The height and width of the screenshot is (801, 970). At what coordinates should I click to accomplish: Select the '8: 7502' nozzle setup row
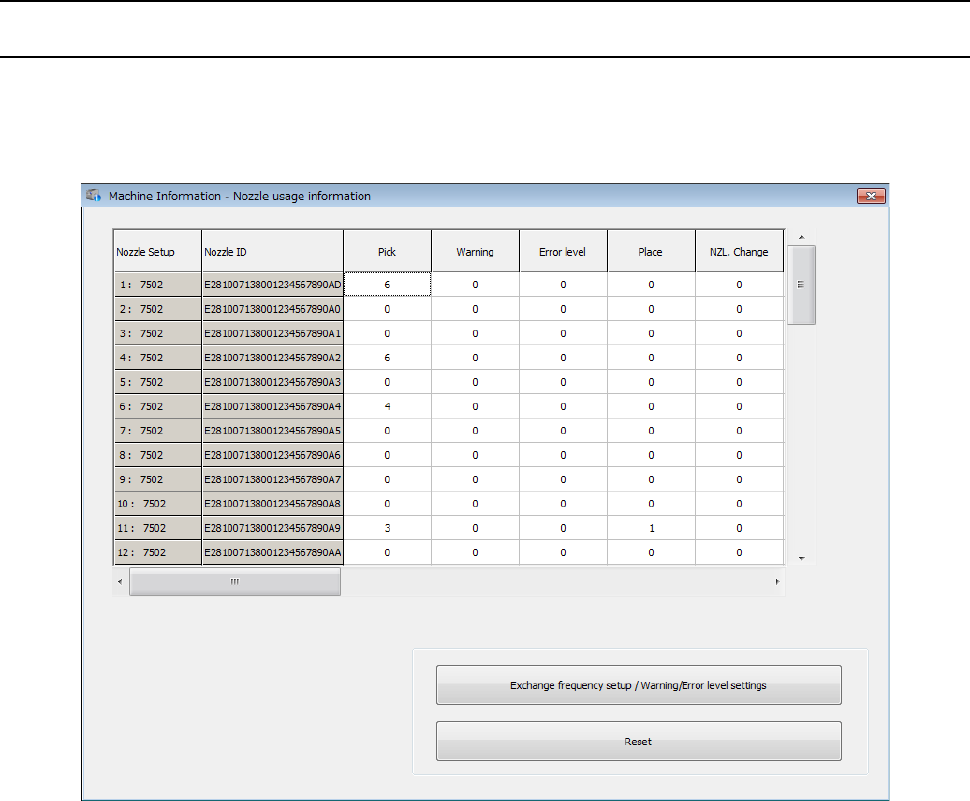[x=157, y=455]
